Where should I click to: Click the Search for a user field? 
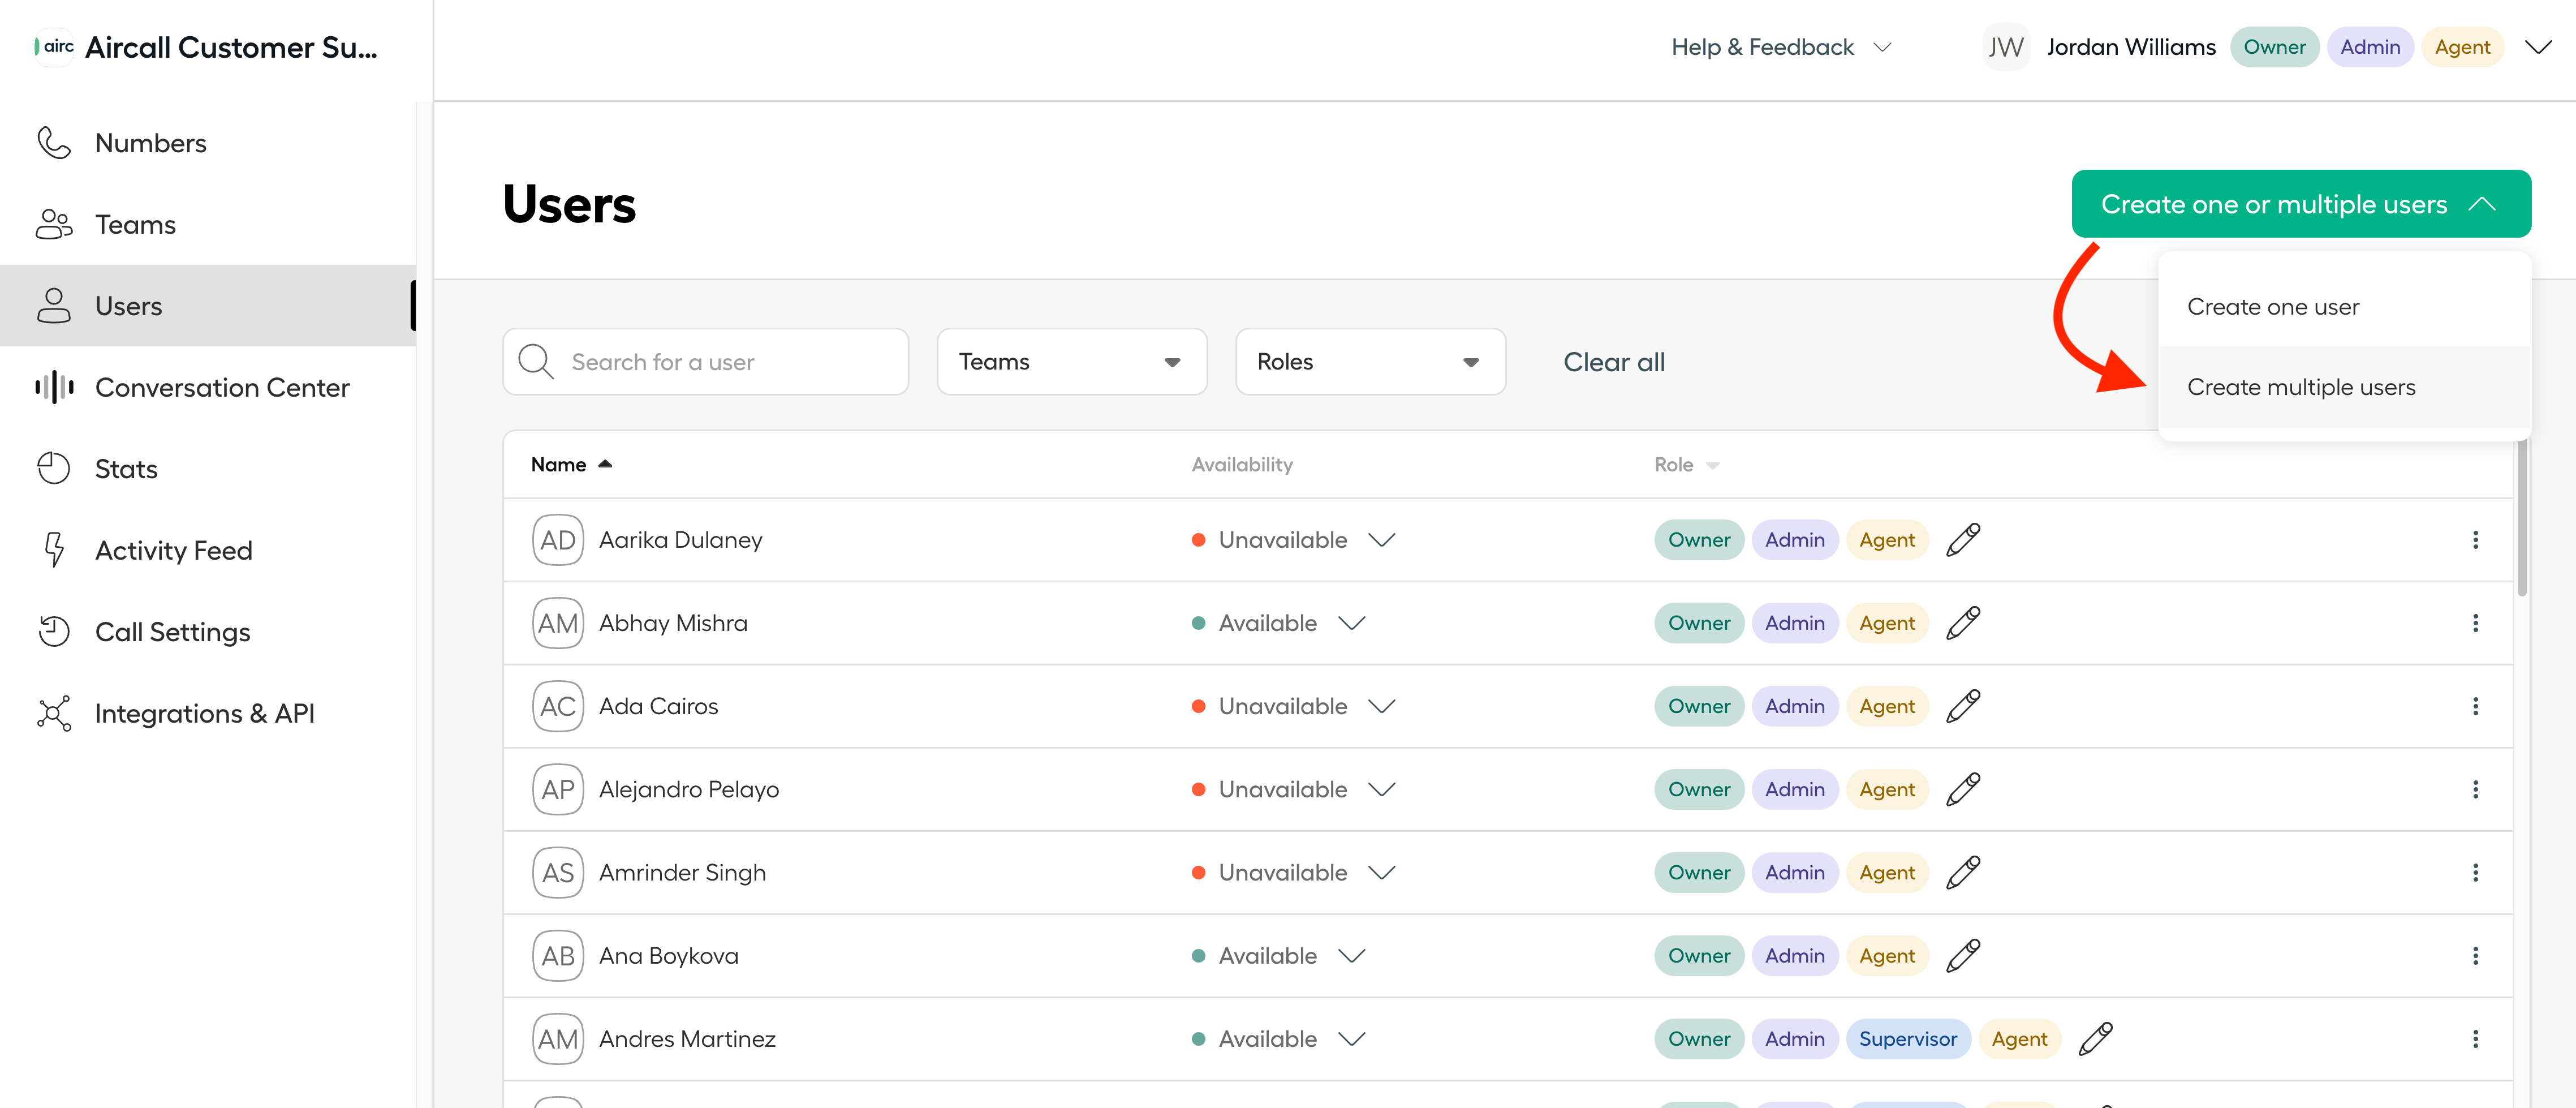pos(705,362)
